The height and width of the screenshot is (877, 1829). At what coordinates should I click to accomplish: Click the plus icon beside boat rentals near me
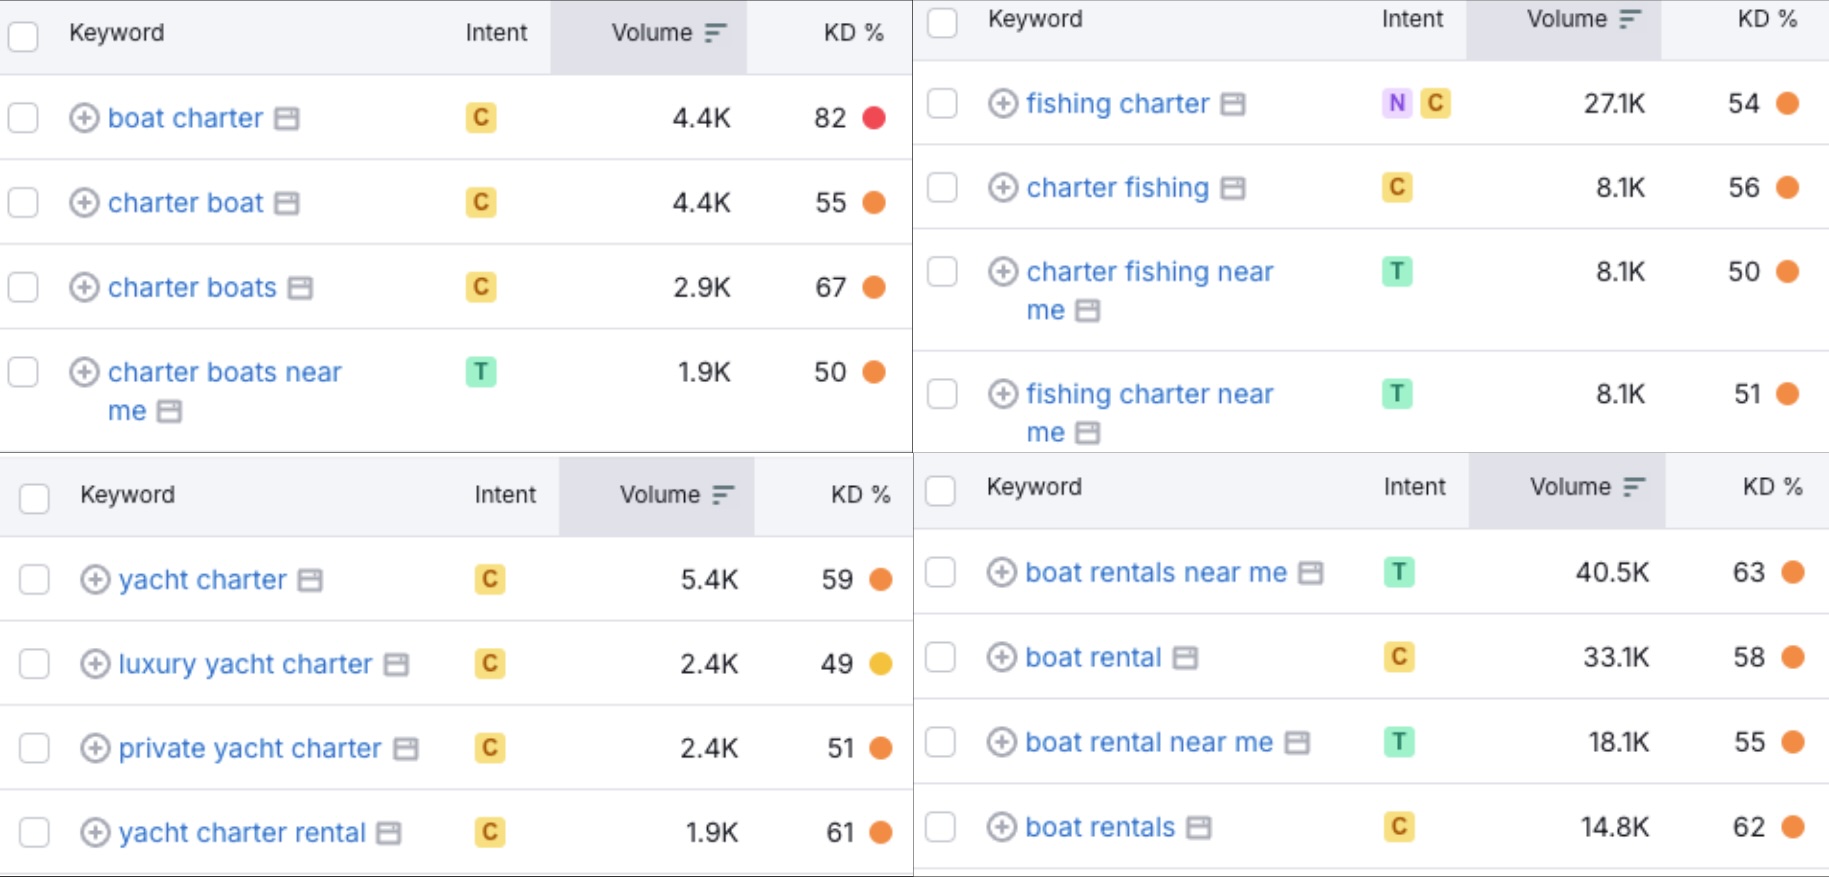(x=1002, y=572)
